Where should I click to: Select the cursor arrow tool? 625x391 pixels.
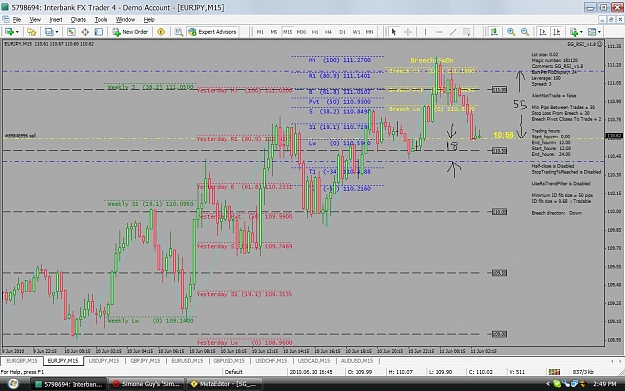[394, 32]
